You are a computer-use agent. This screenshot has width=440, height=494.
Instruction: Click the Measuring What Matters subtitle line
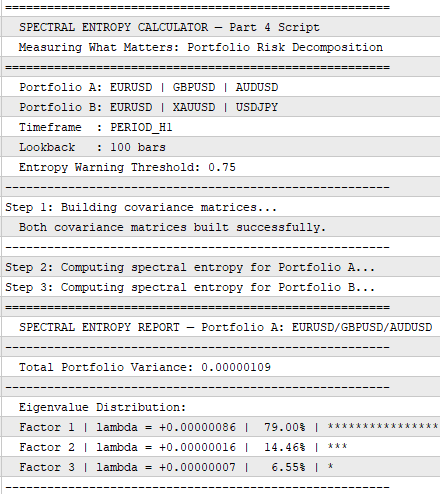(221, 47)
